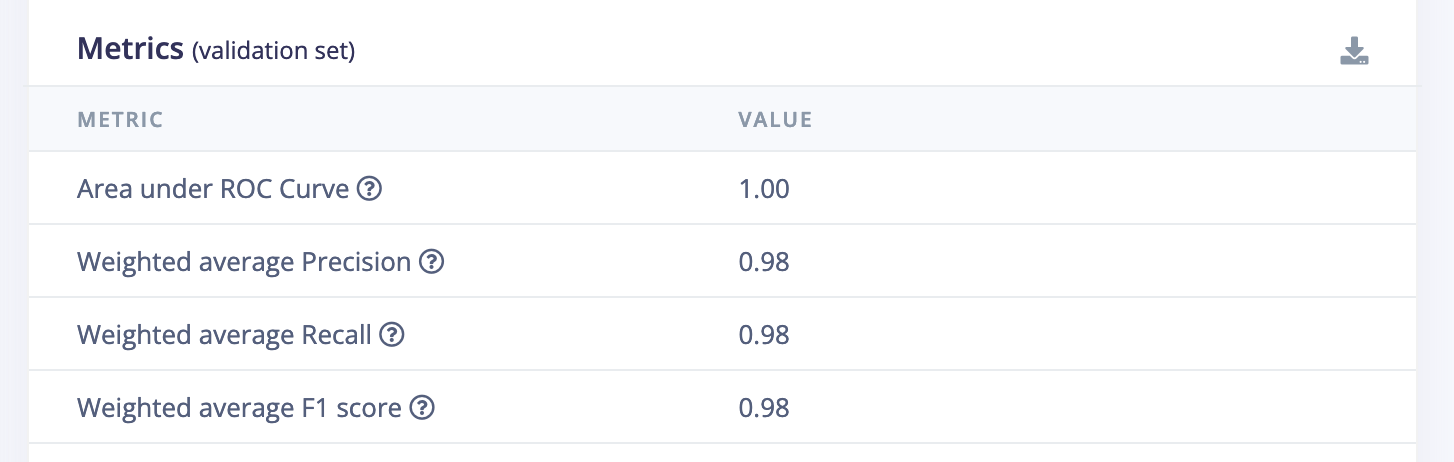Select the Weighted average Precision label
This screenshot has width=1454, height=462.
pyautogui.click(x=244, y=262)
